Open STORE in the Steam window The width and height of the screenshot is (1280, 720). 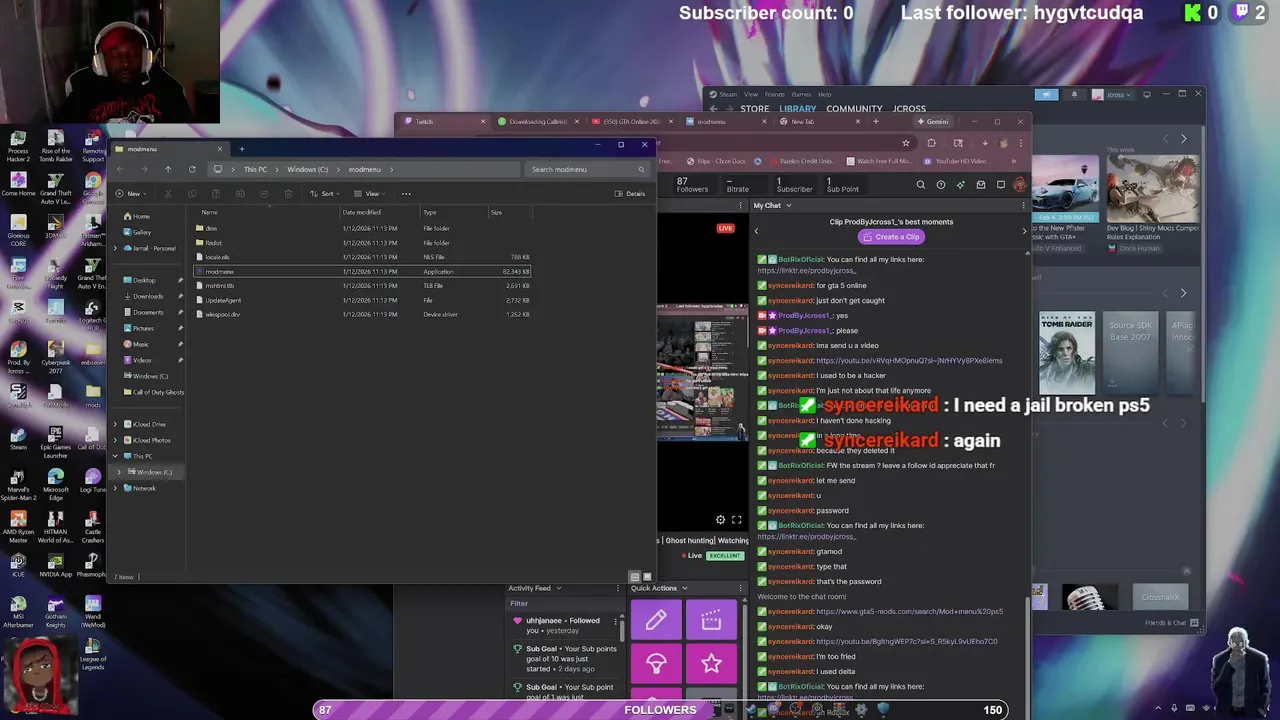point(755,108)
